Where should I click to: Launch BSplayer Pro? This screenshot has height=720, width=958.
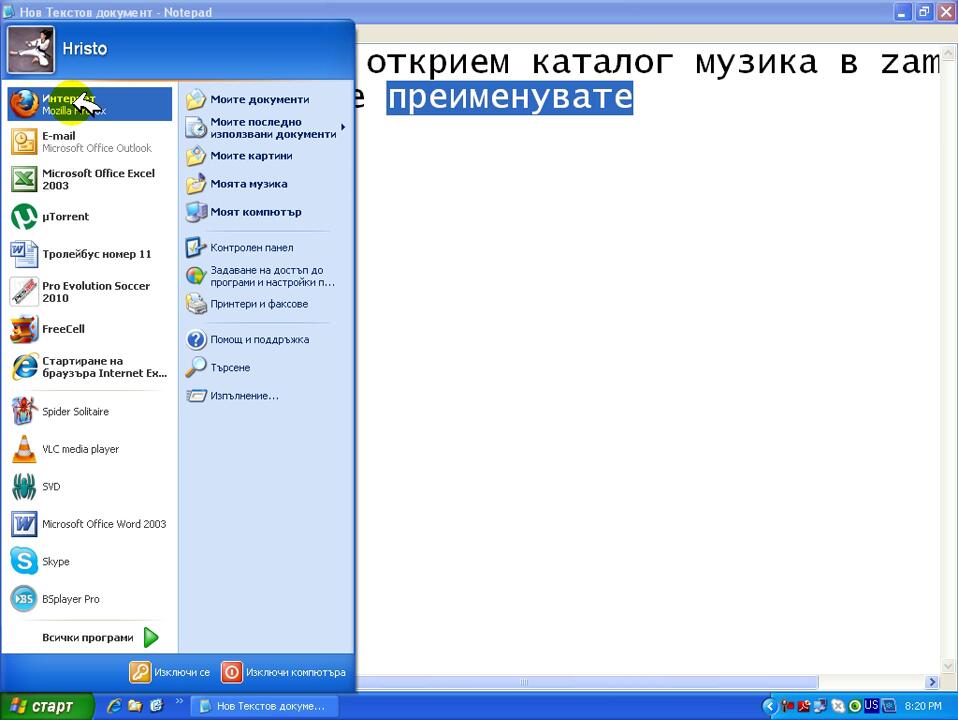70,599
